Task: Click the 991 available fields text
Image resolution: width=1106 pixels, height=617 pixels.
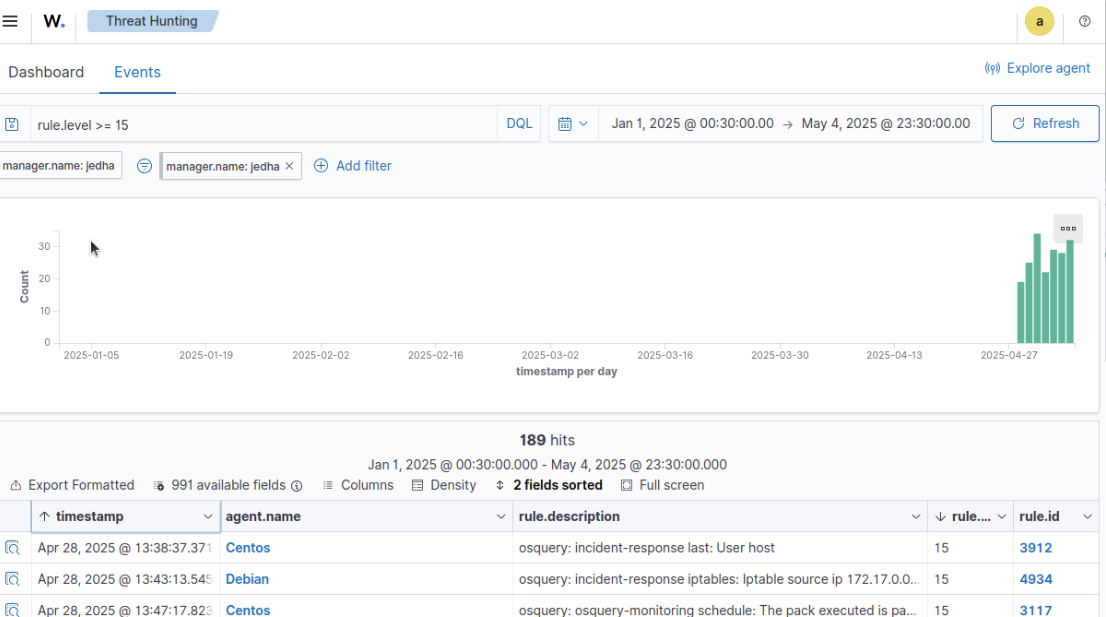Action: (229, 485)
